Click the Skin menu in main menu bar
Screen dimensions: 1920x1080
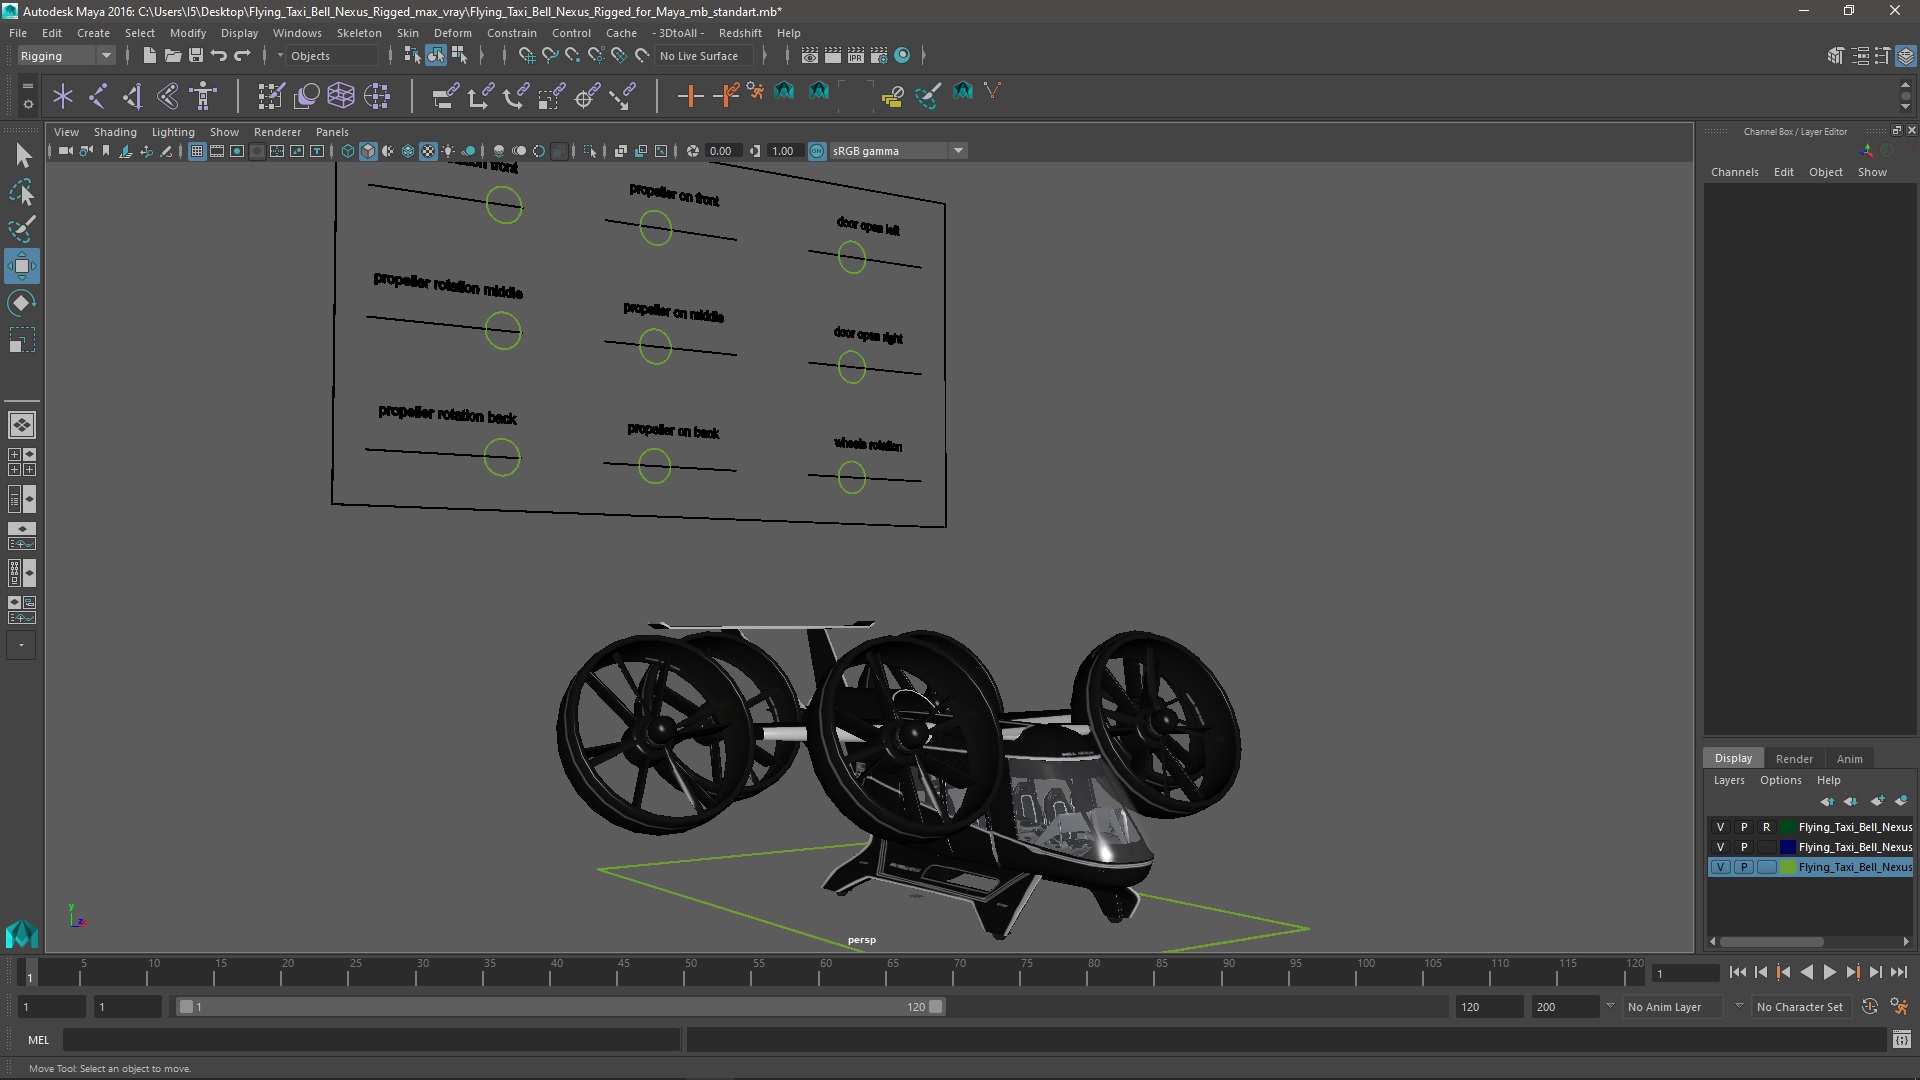[407, 32]
